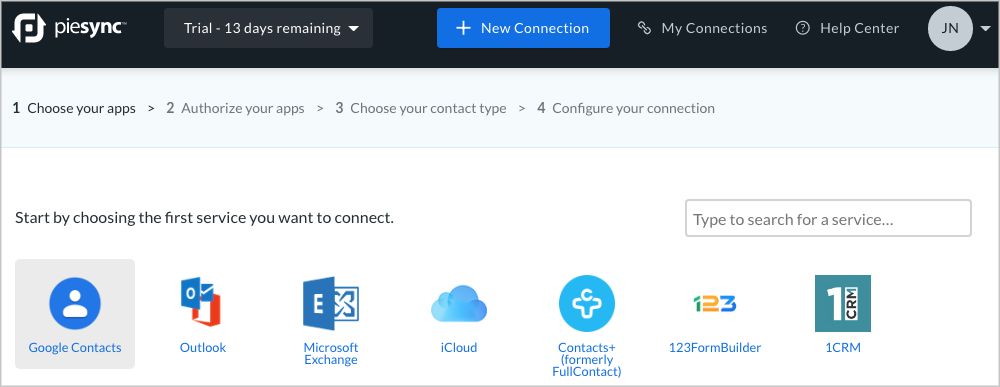Choose the Contacts+ icon
Image resolution: width=1000 pixels, height=387 pixels.
(587, 303)
